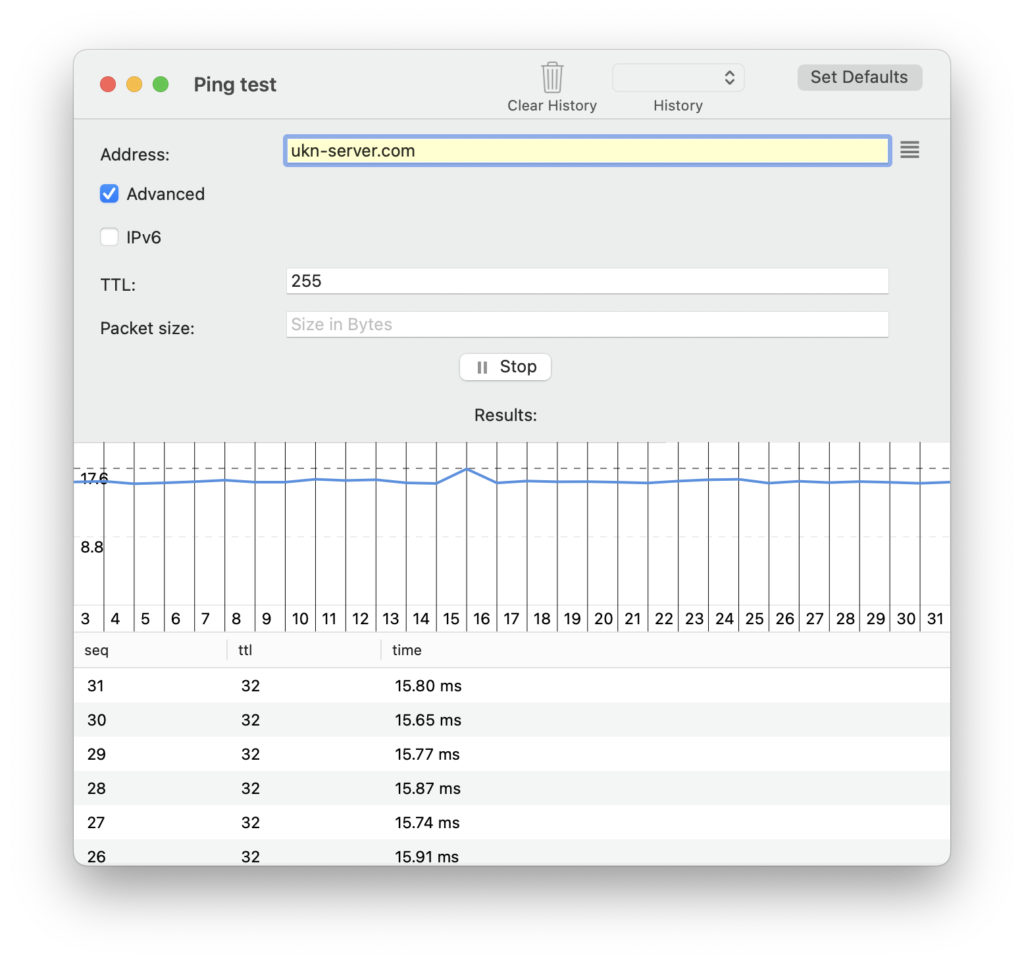The width and height of the screenshot is (1024, 963).
Task: Click the spike at sequence 16 on graph
Action: point(467,469)
